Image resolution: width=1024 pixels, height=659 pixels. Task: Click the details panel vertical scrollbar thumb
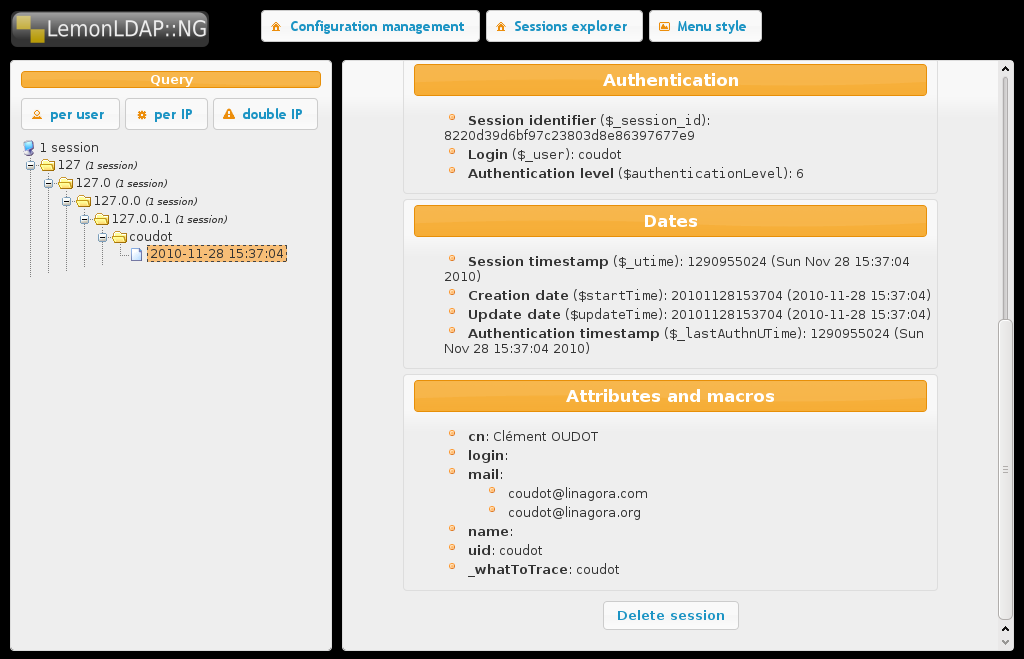pos(1005,469)
